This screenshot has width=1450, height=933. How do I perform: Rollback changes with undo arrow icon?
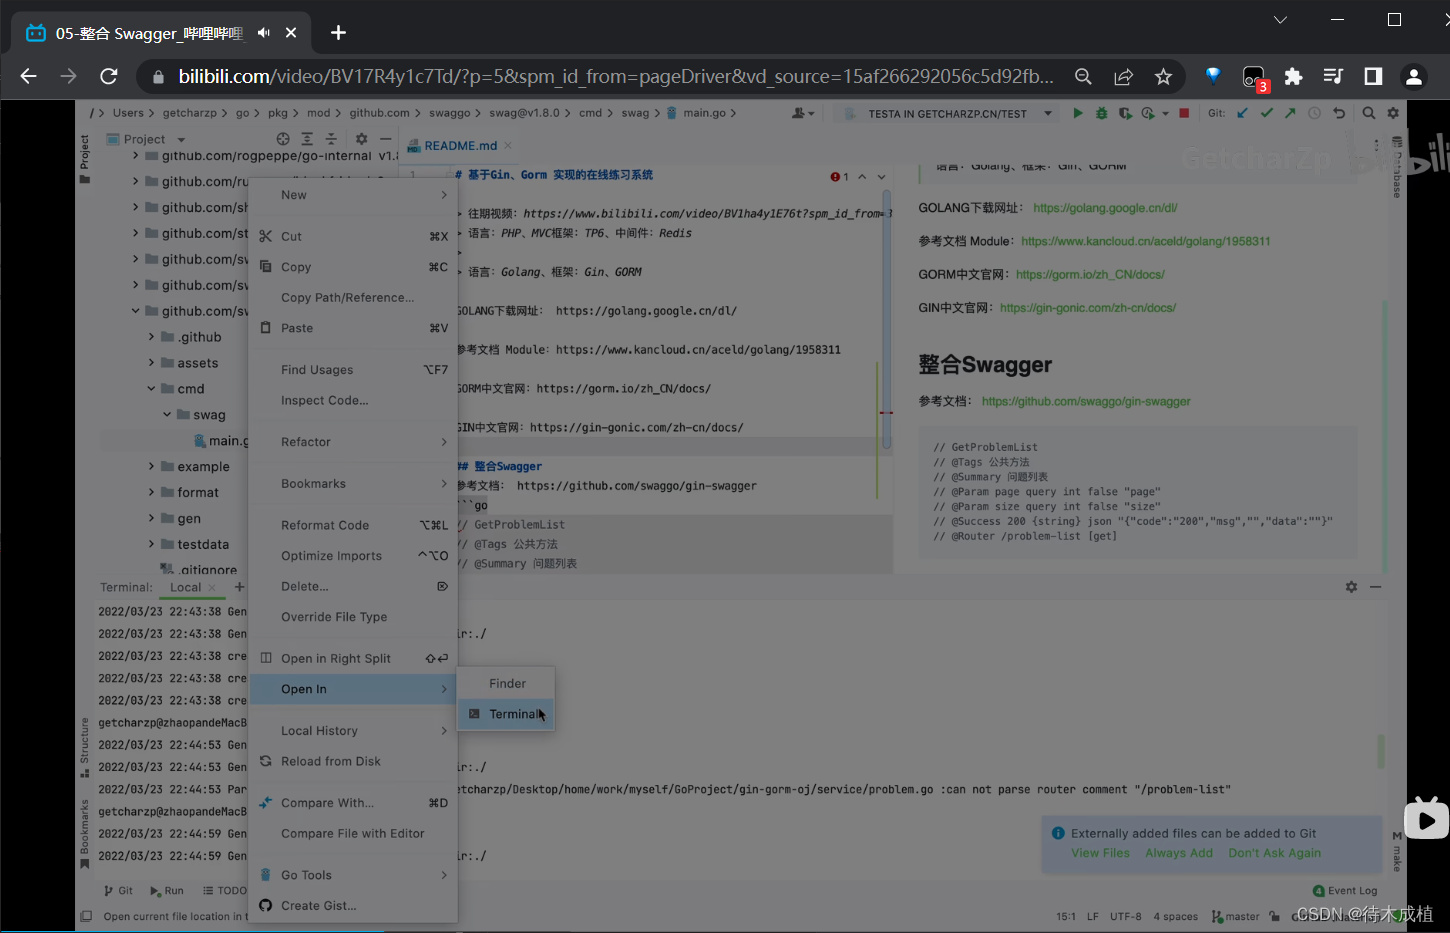pos(1339,113)
